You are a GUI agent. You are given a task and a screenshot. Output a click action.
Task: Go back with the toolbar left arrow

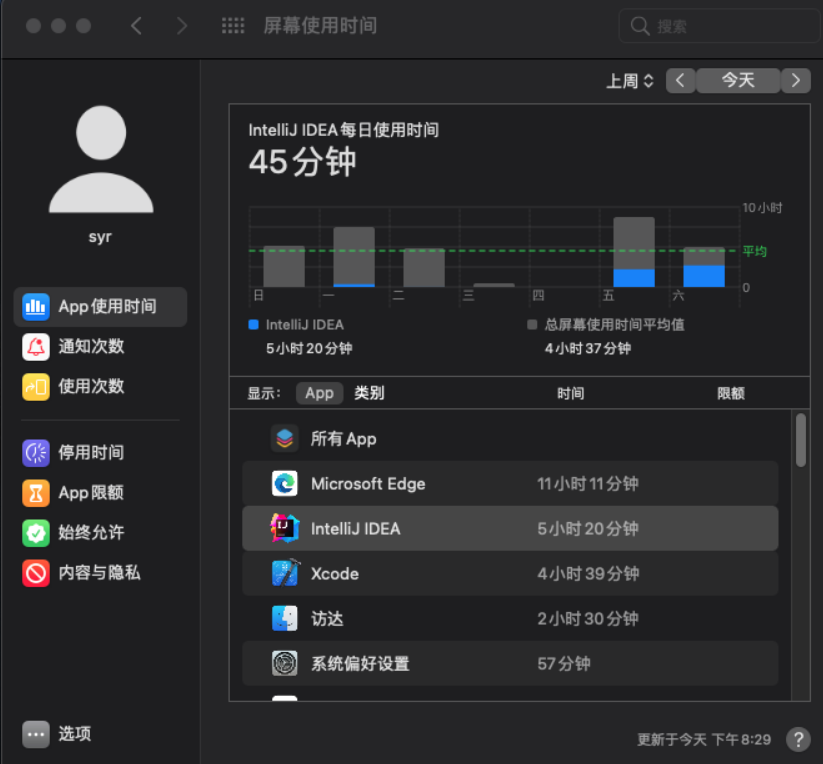(136, 25)
